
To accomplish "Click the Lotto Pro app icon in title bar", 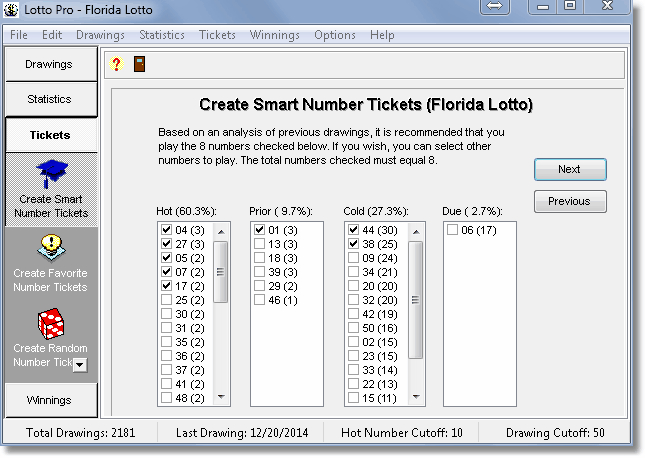I will point(12,9).
